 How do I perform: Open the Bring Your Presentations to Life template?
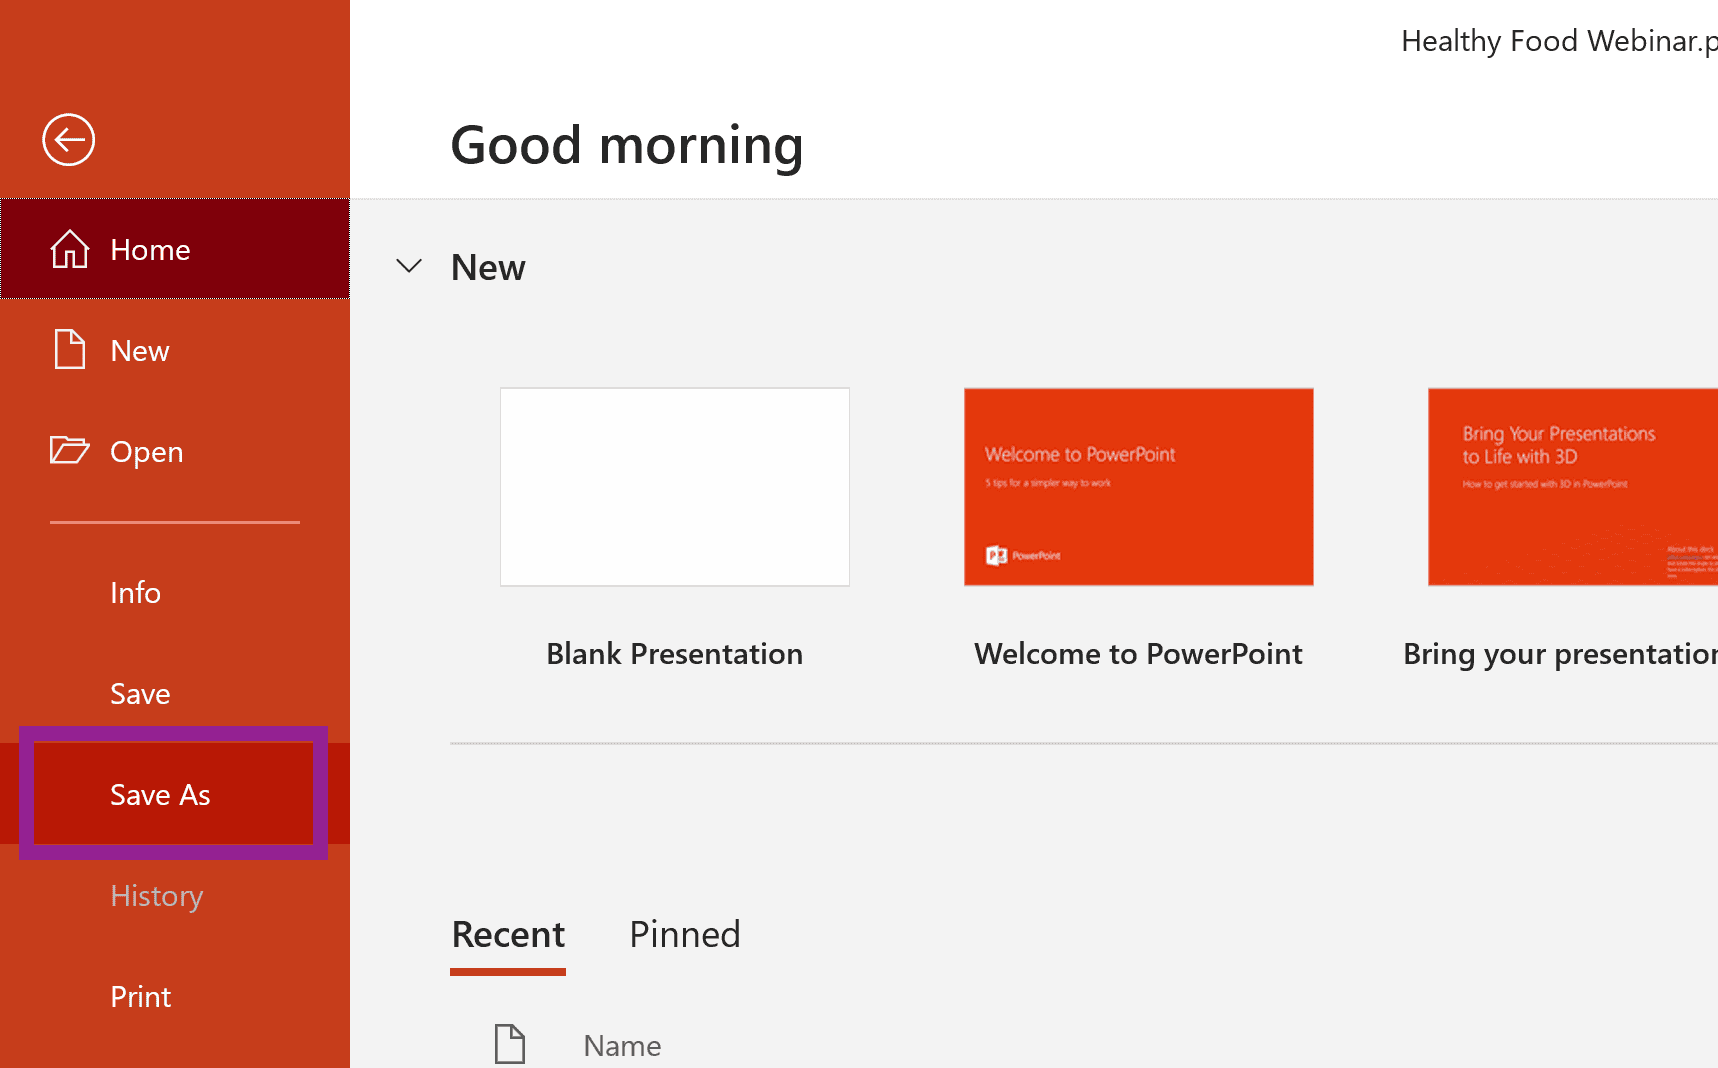click(x=1570, y=487)
